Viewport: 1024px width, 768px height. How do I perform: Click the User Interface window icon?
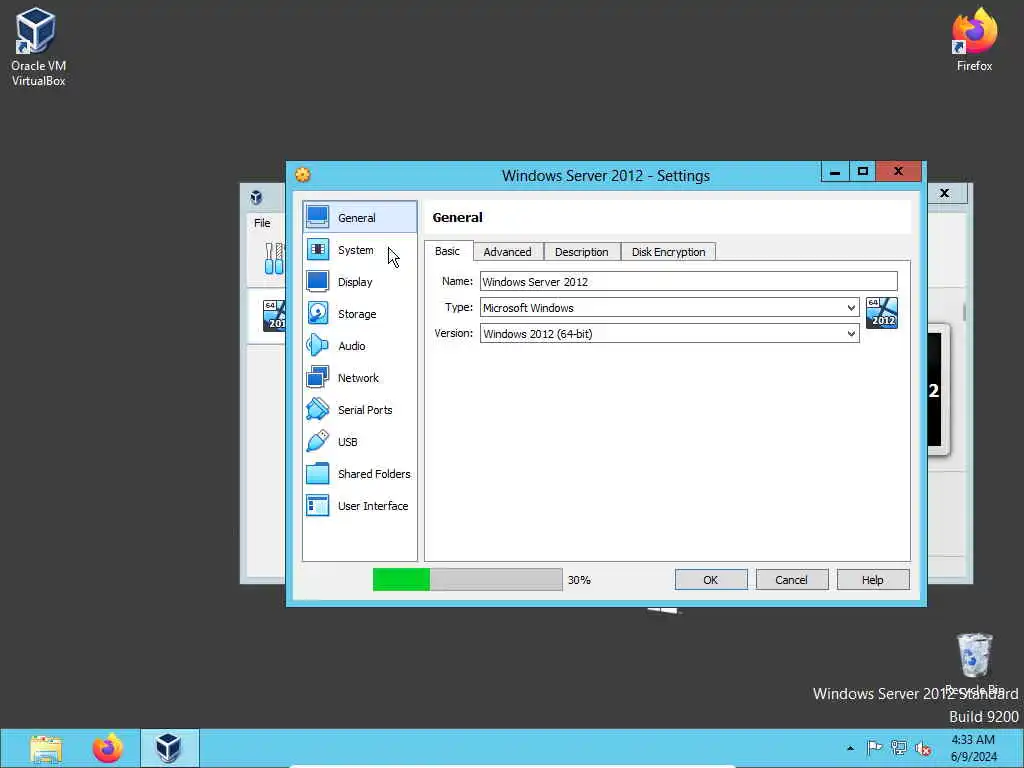point(317,505)
